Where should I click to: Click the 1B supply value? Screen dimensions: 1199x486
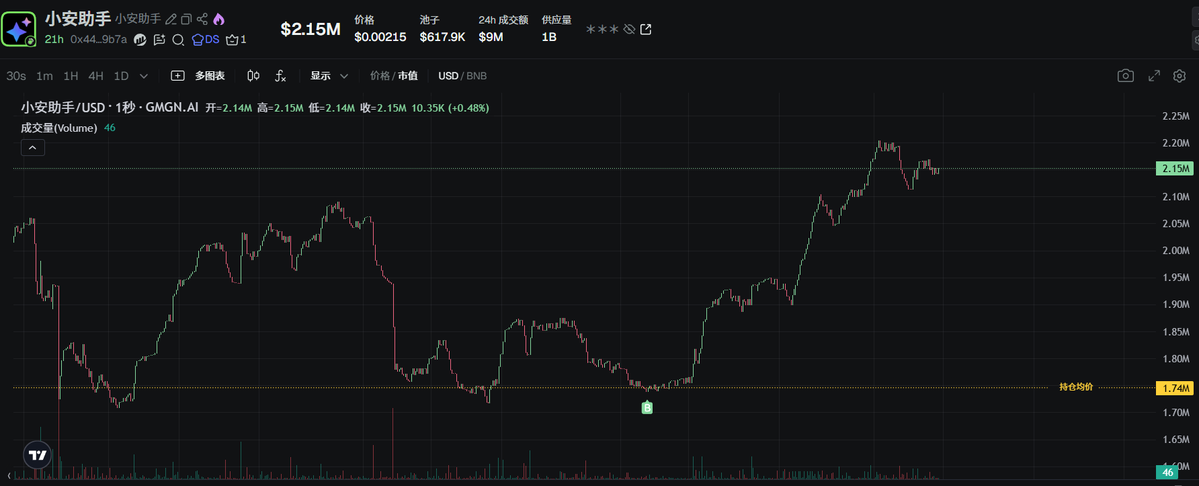549,36
